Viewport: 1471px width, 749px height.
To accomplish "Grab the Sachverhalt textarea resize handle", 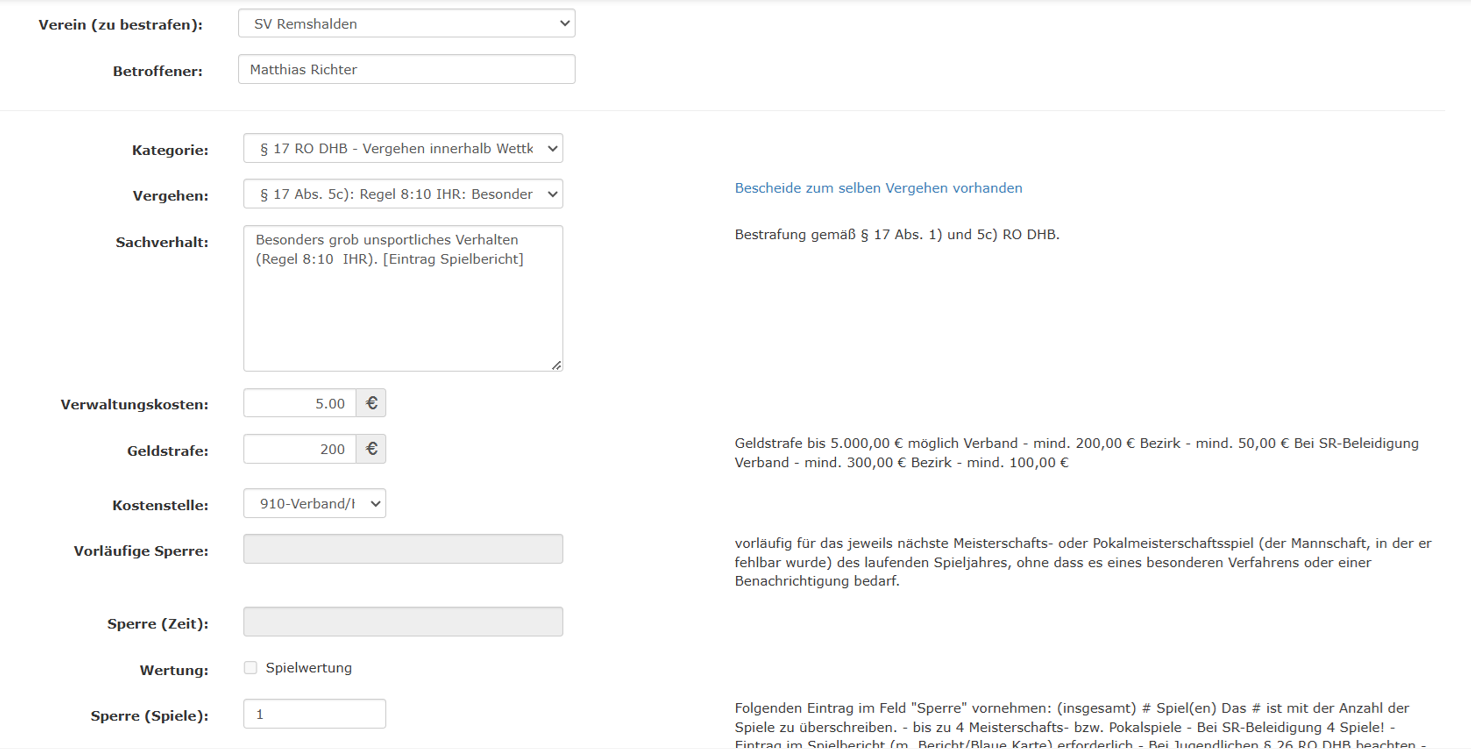I will [x=556, y=365].
